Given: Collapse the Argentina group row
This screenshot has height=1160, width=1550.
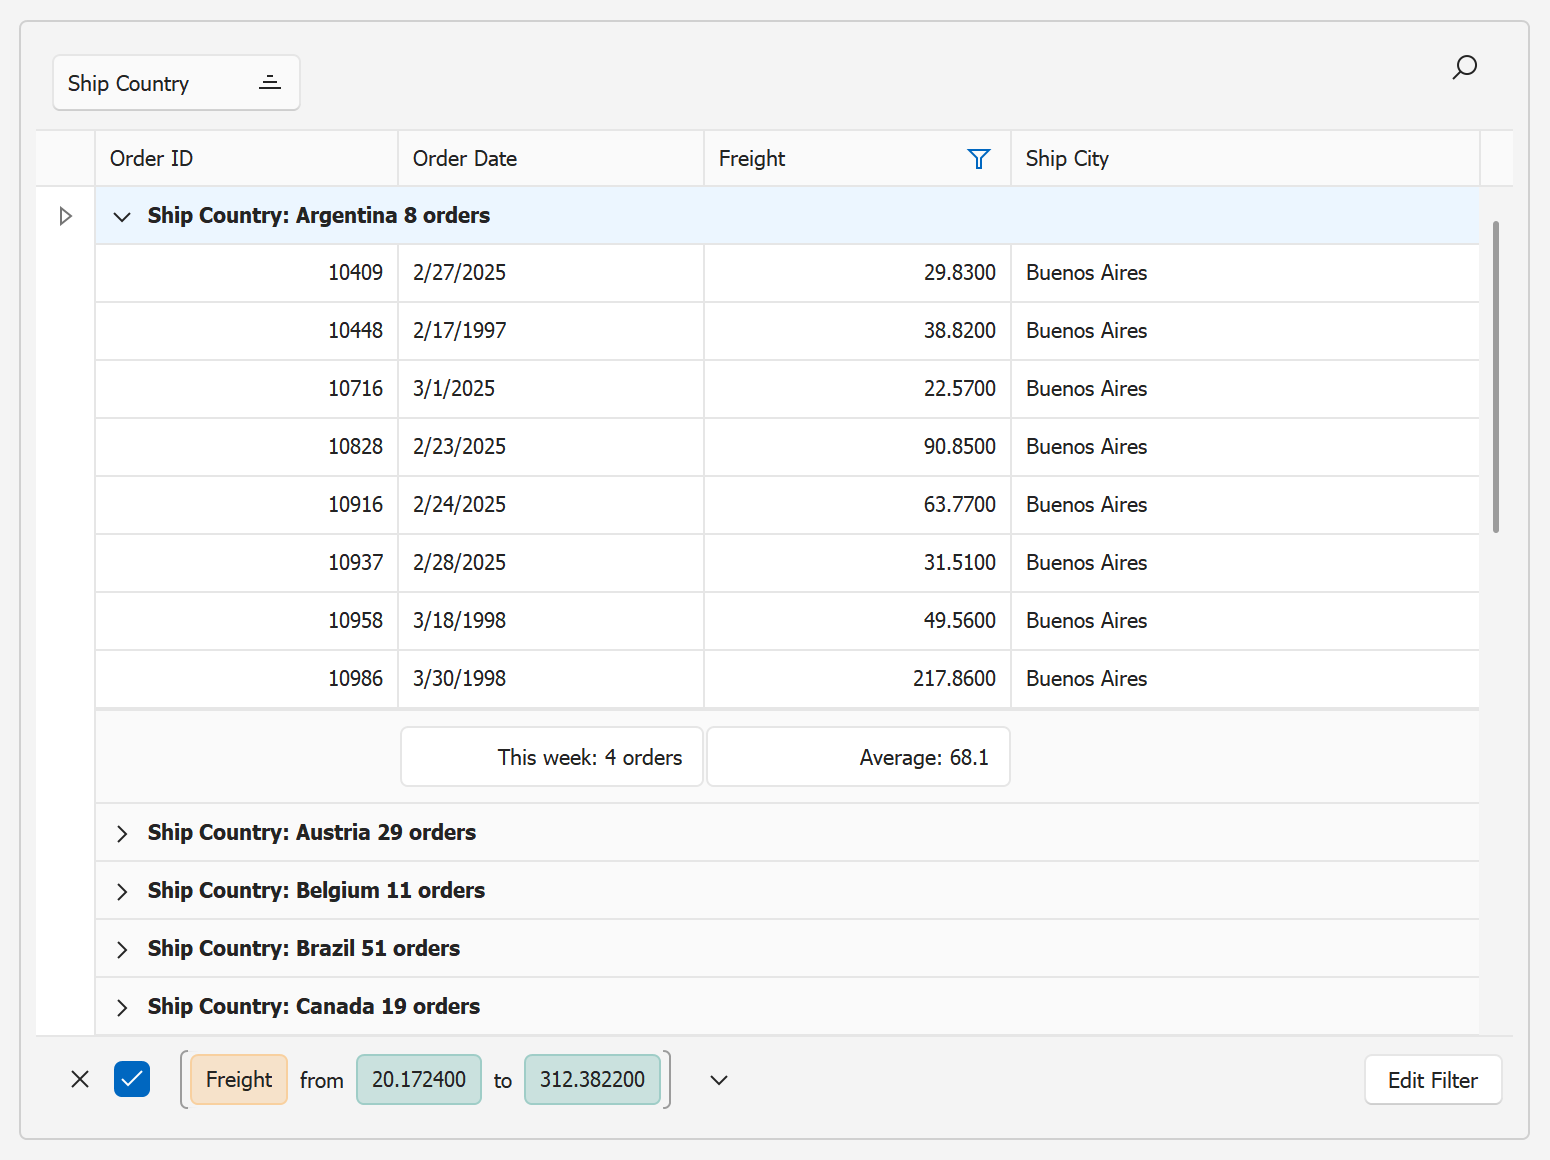Looking at the screenshot, I should coord(122,217).
